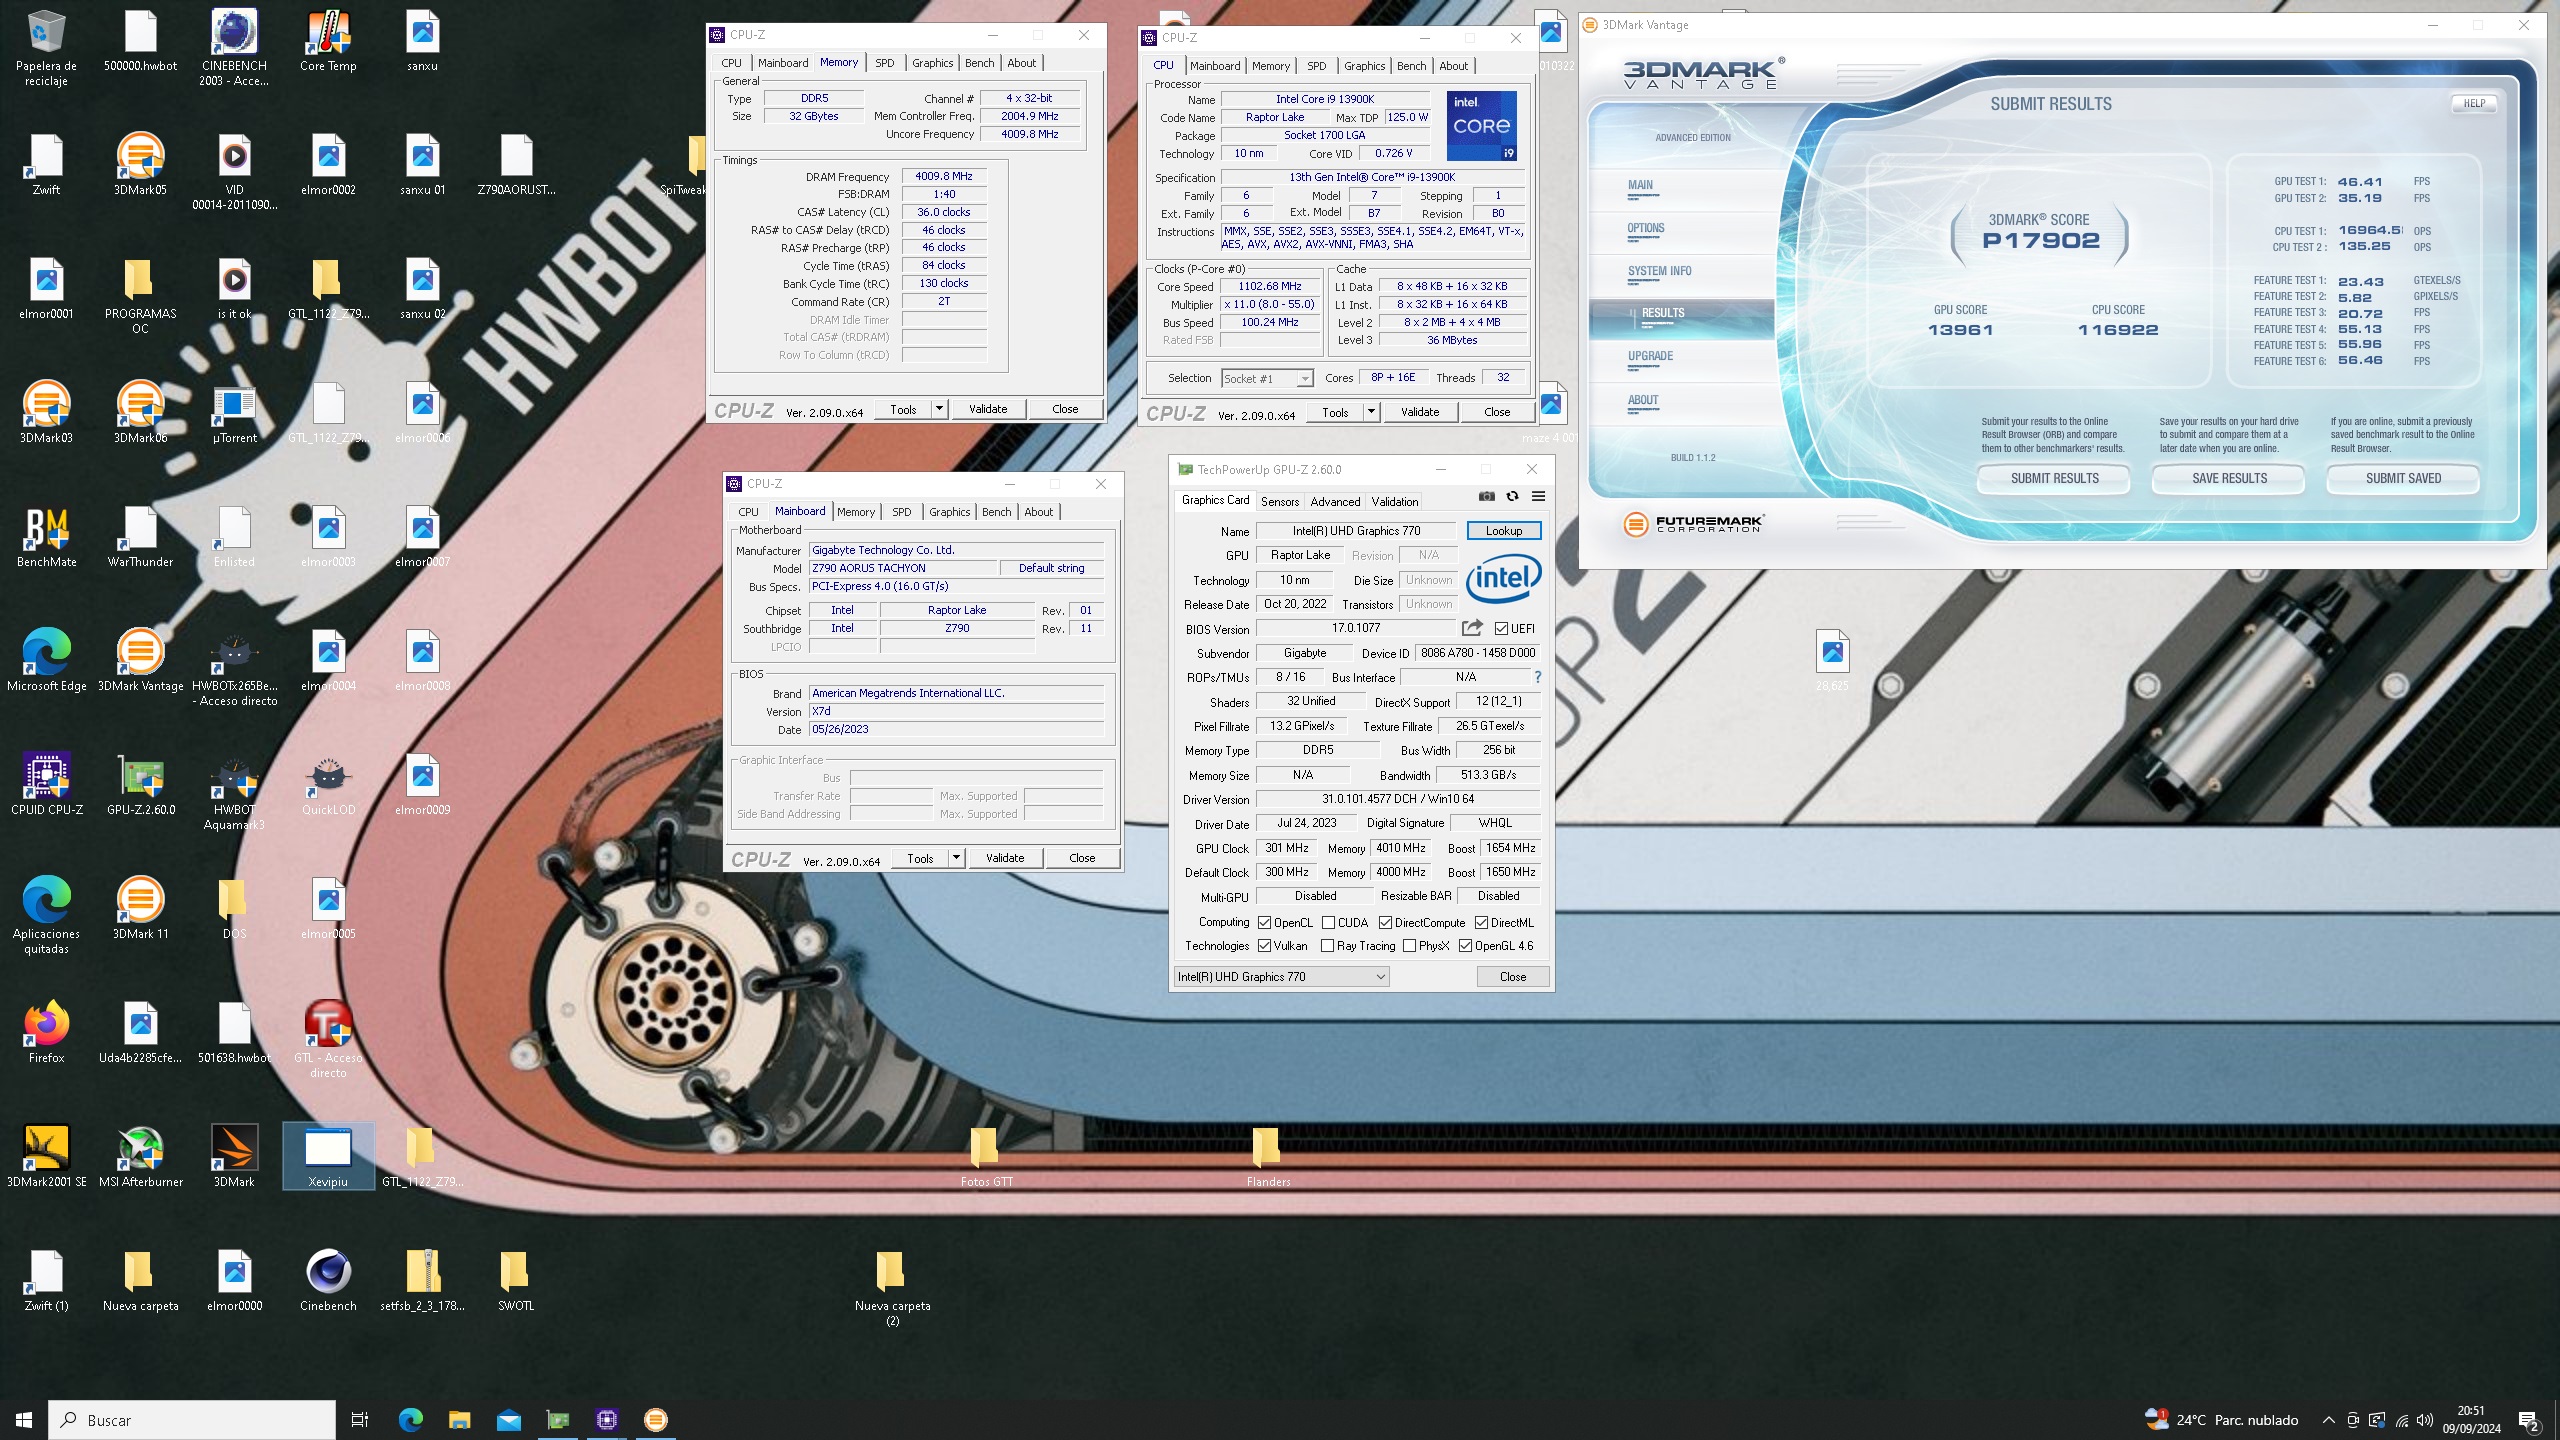Open weather widget 24°C Parc. nublado
This screenshot has height=1440, width=2560.
click(2222, 1420)
